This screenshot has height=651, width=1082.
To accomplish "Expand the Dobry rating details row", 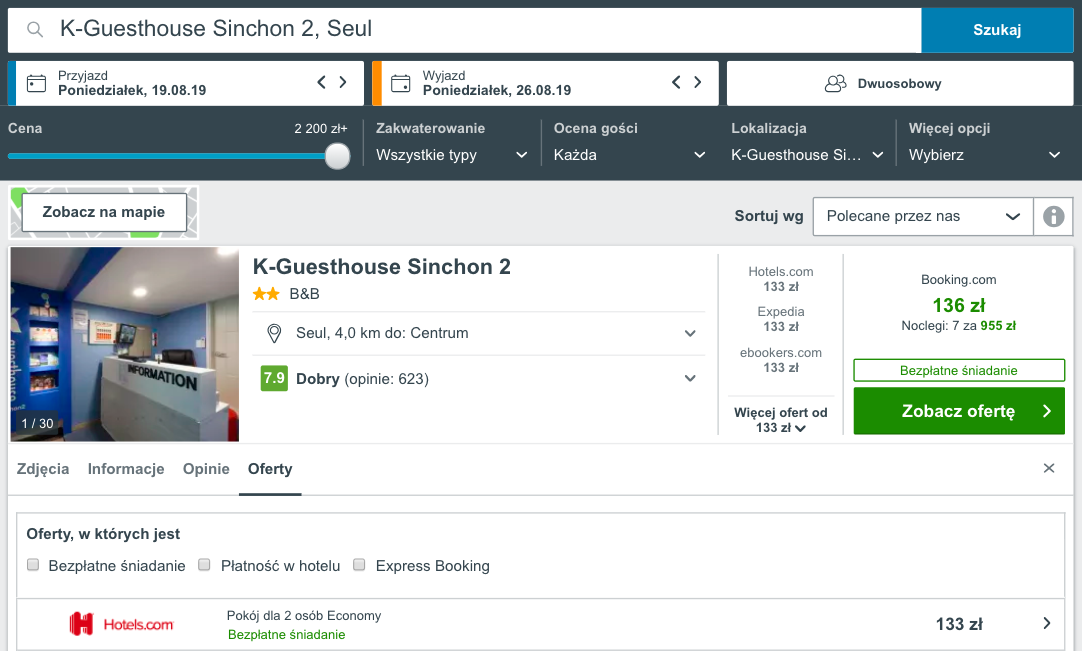I will (x=479, y=378).
